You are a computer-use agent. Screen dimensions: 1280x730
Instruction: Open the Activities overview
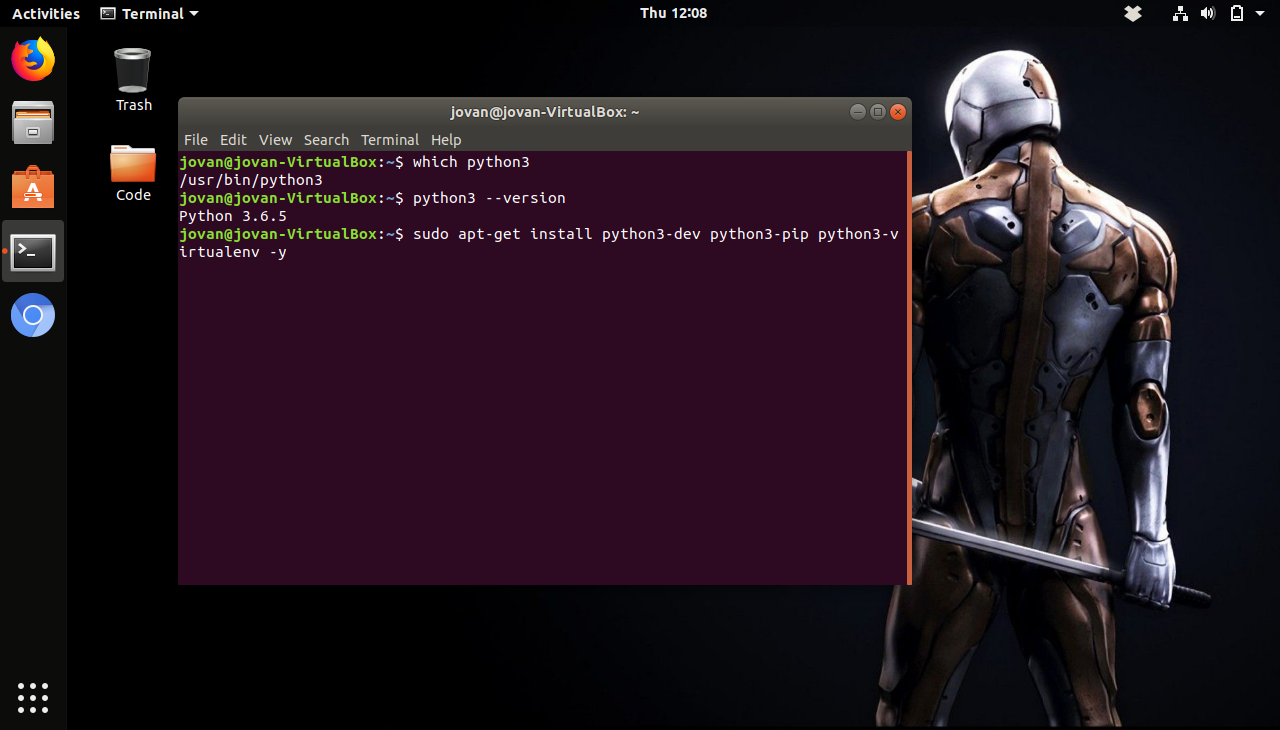click(x=46, y=13)
